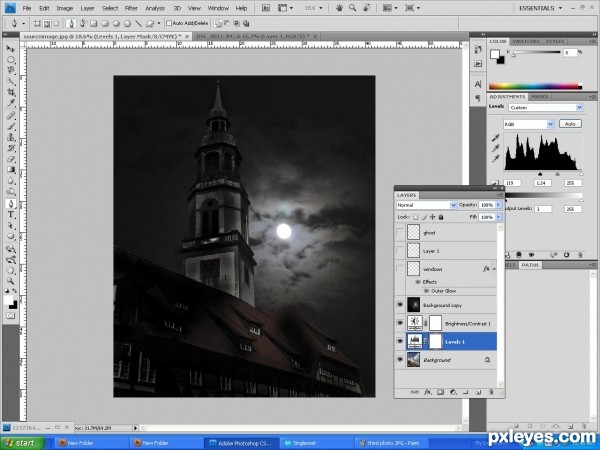This screenshot has width=600, height=450.
Task: Click the shadow input level field 119
Action: point(513,183)
